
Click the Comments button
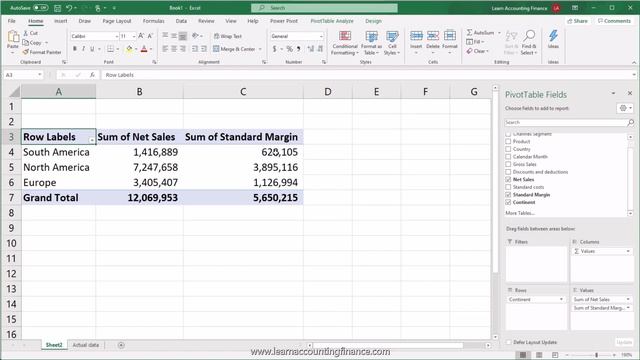tap(614, 21)
